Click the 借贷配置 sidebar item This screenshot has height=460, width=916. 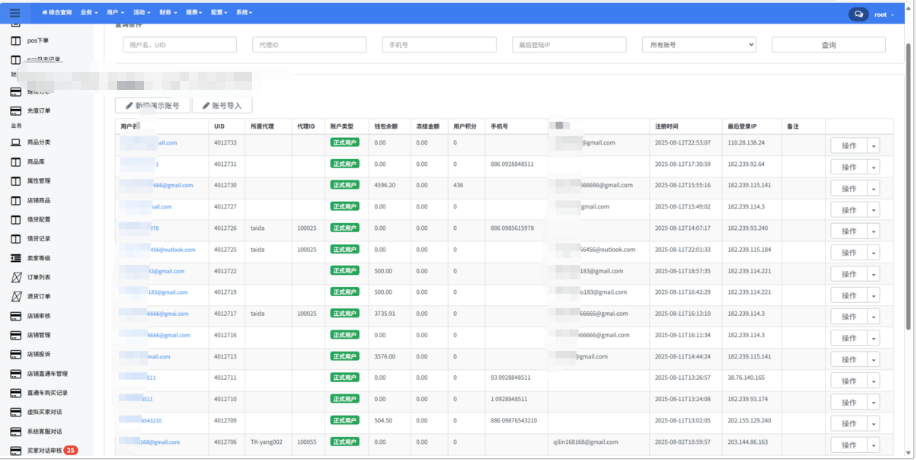click(39, 219)
